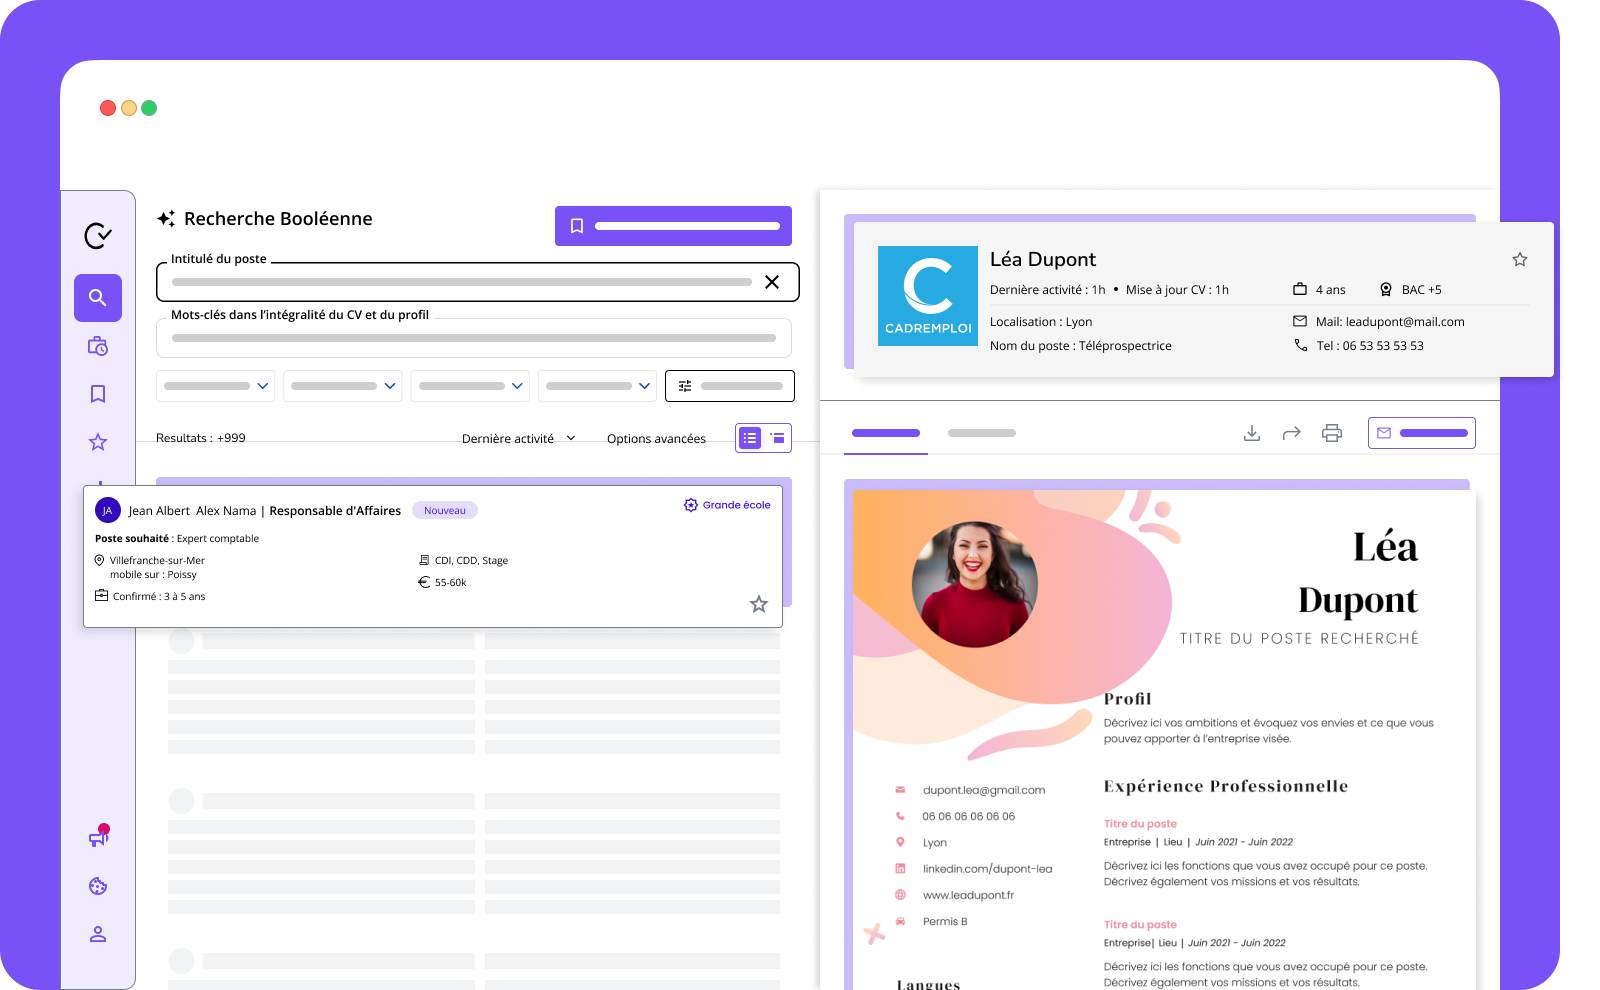Expand the advanced filters button
The image size is (1600, 990).
click(729, 385)
